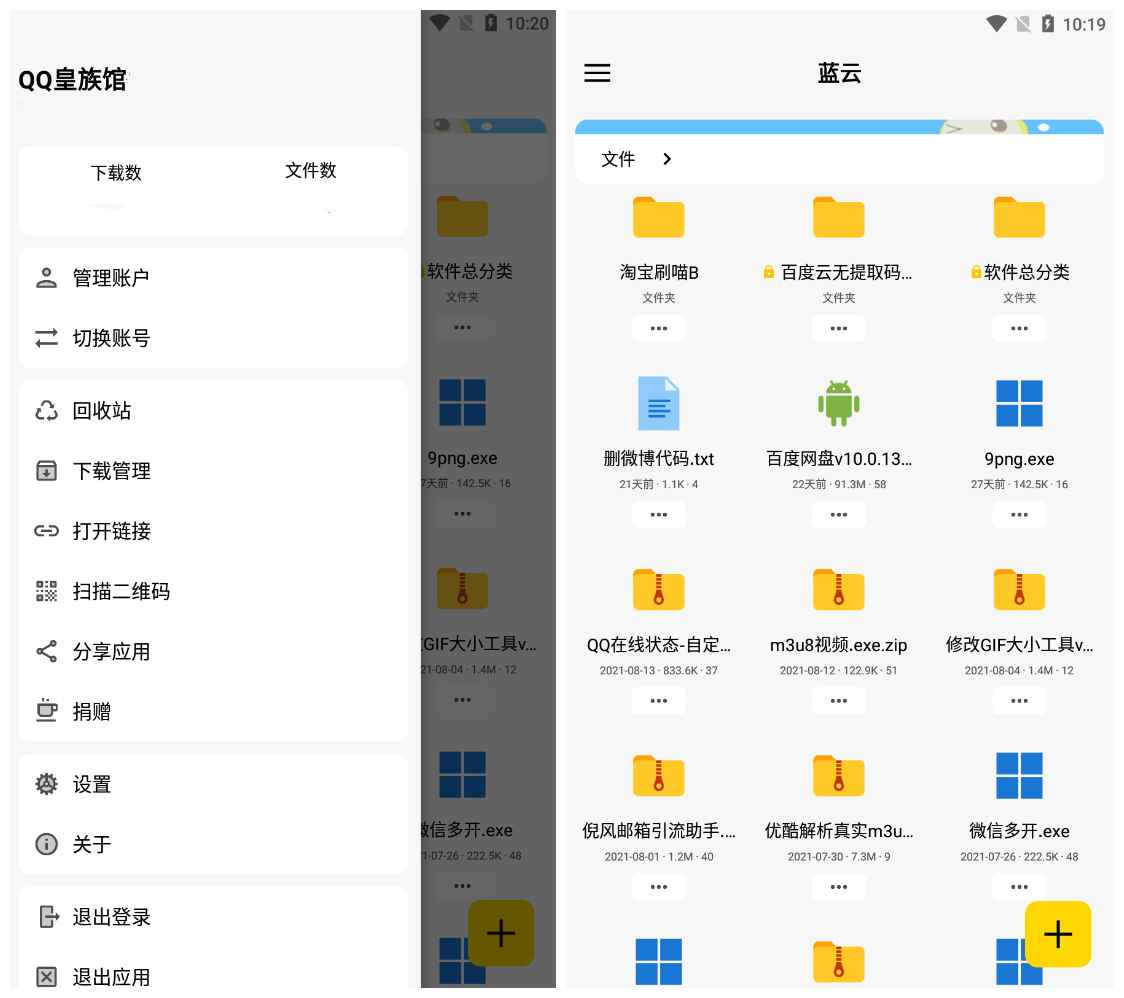The height and width of the screenshot is (998, 1124).
Task: Choose 打开链接 in the drawer
Action: click(x=111, y=531)
